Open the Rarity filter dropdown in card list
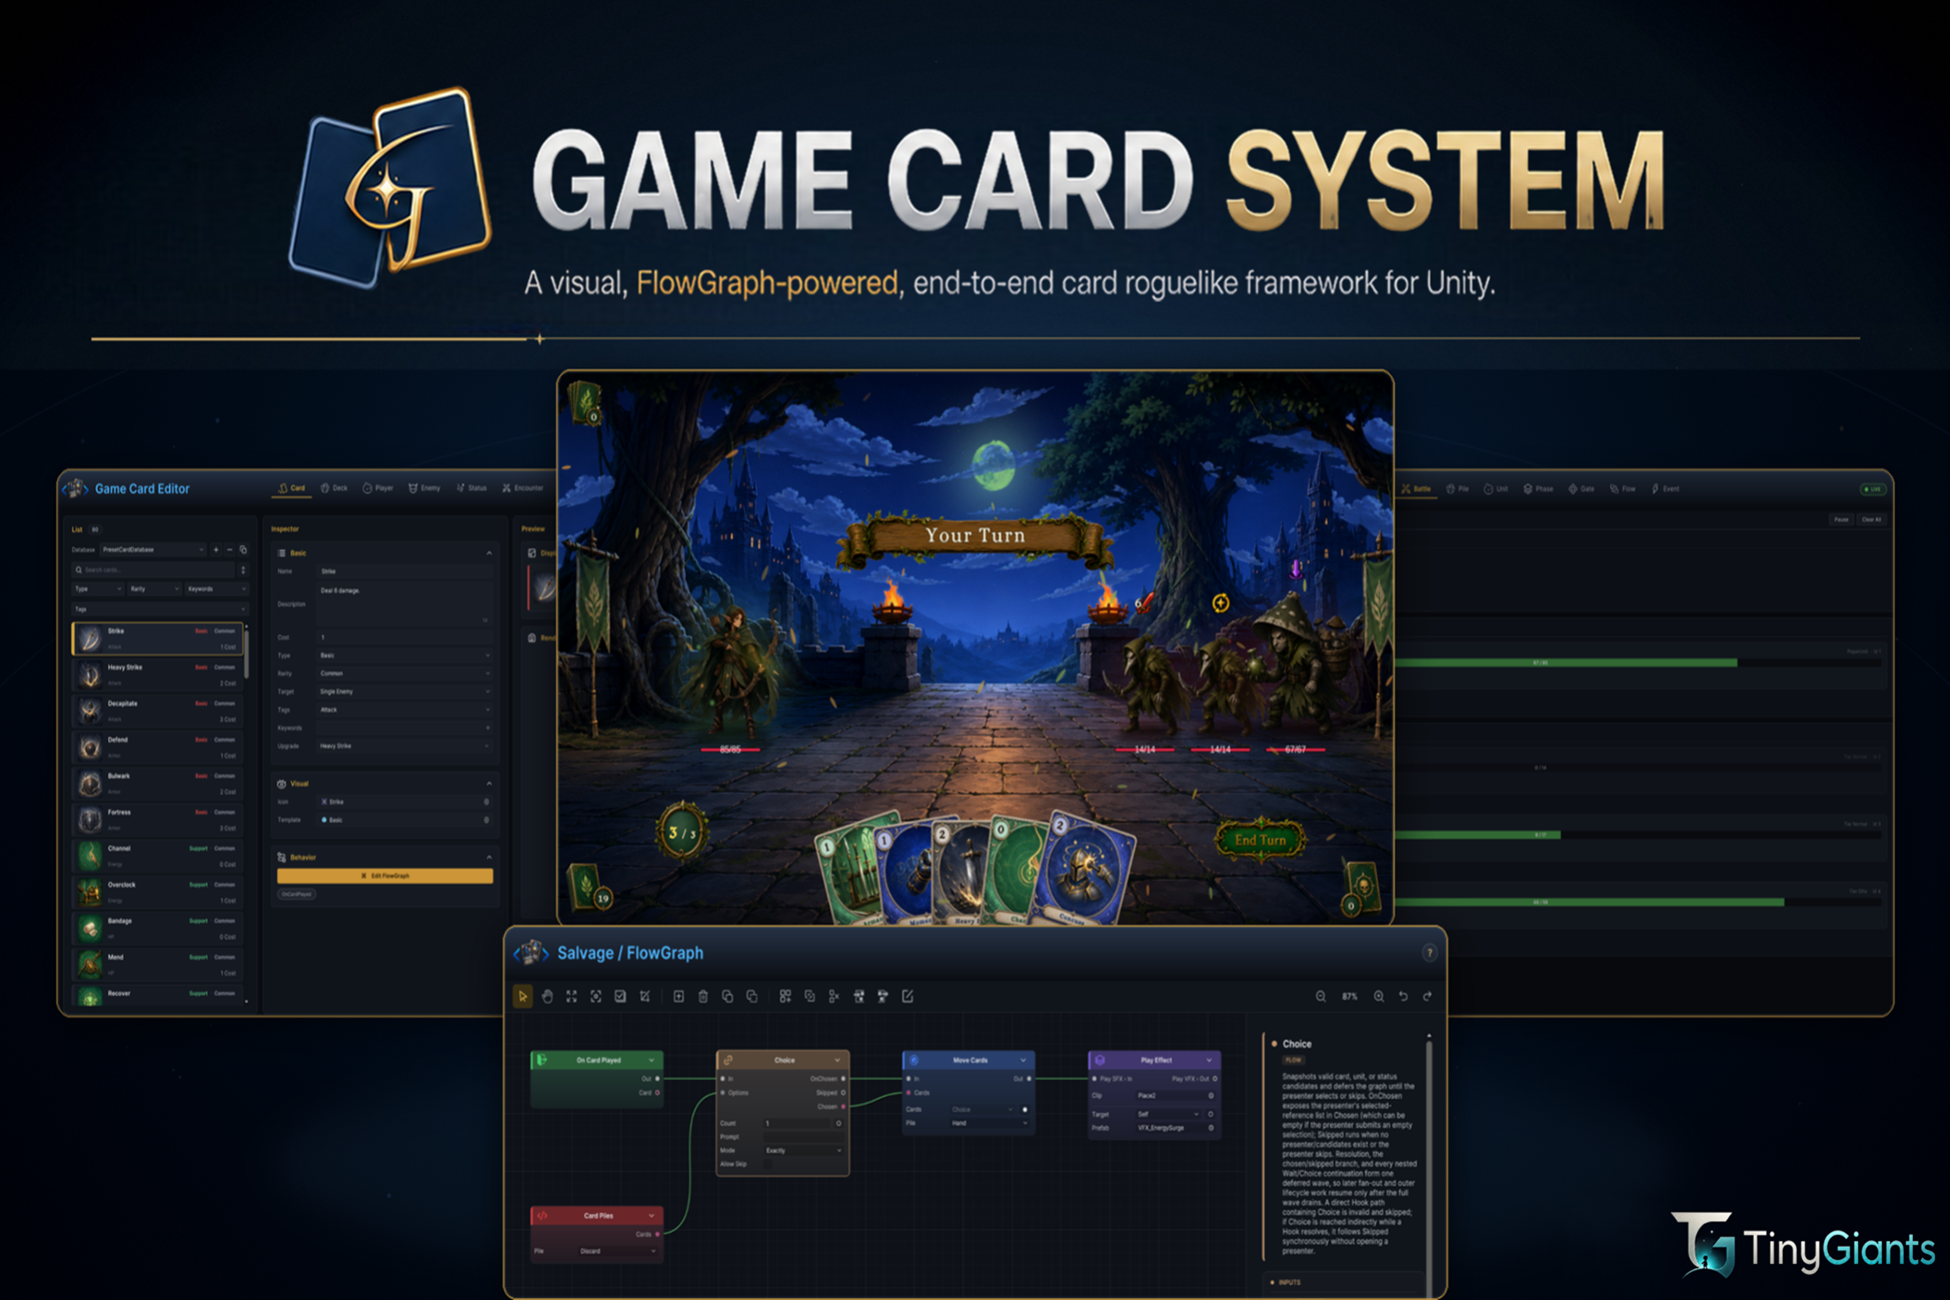Screen dimensions: 1950x1300 [154, 589]
